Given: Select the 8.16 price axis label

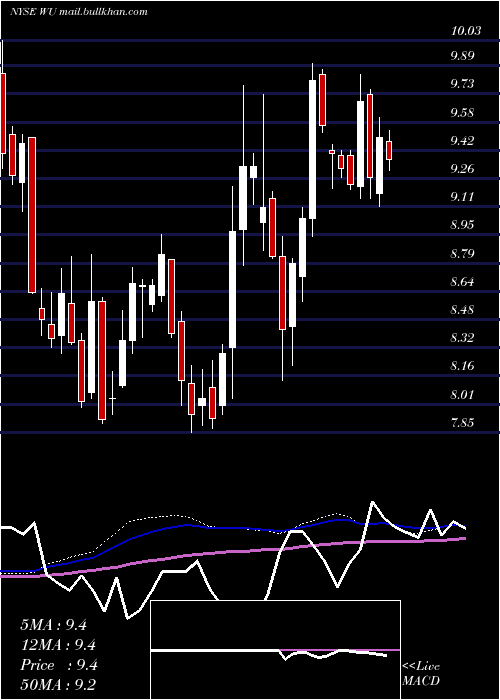Looking at the screenshot, I should (x=462, y=366).
